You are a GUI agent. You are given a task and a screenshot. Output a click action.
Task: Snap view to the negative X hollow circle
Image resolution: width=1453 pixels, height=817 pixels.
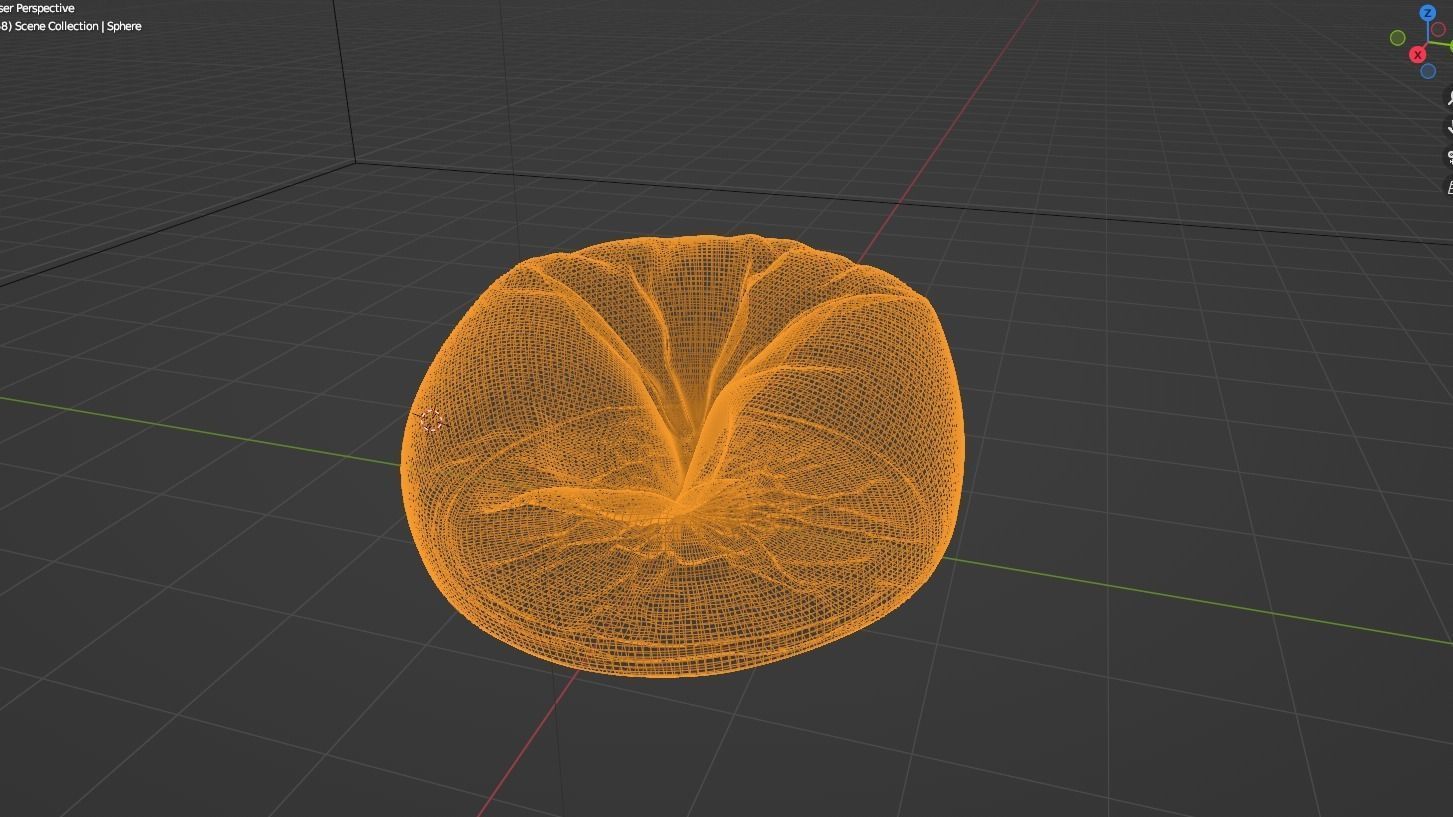[x=1438, y=29]
